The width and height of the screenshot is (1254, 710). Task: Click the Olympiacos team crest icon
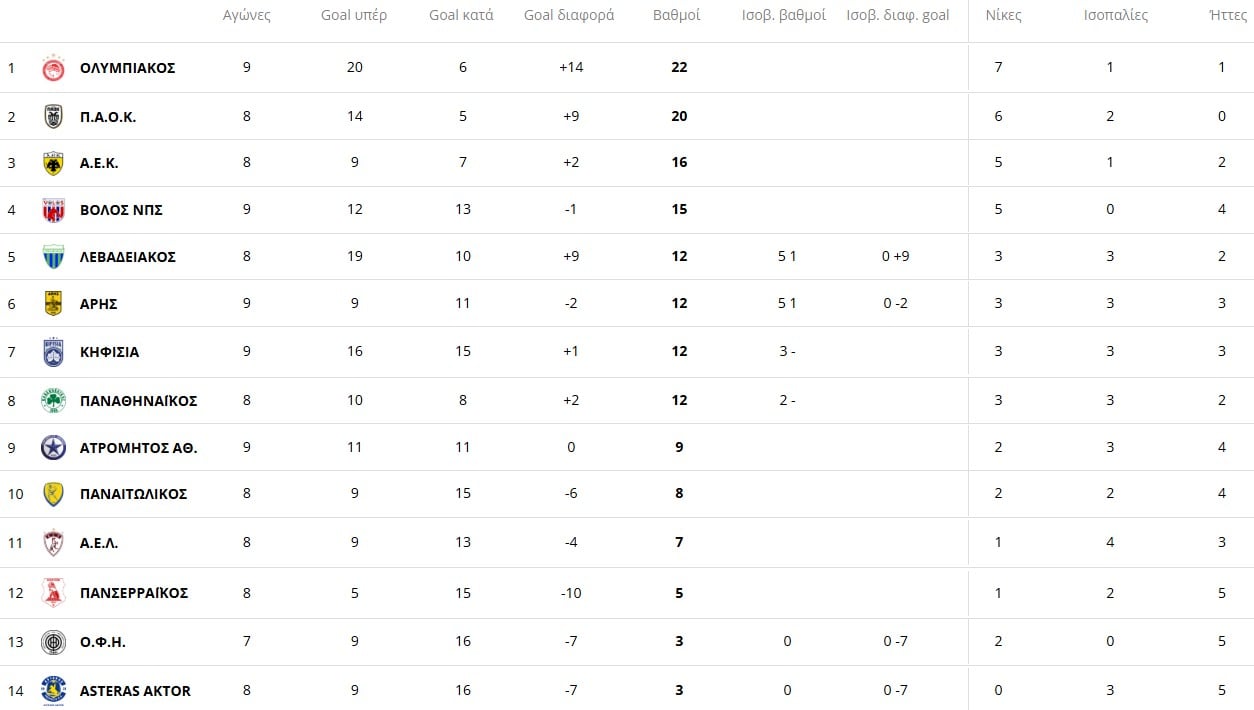coord(53,68)
